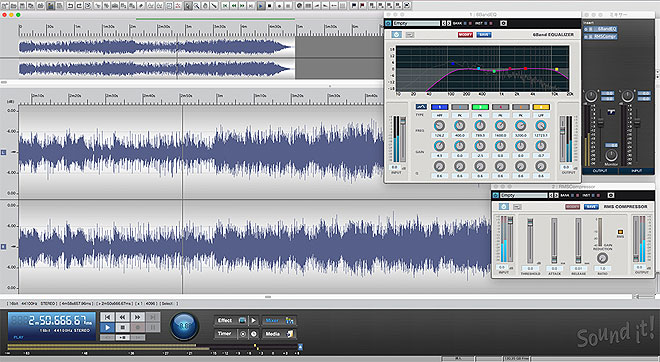Click the Stop button in the transport panel

coord(122,327)
